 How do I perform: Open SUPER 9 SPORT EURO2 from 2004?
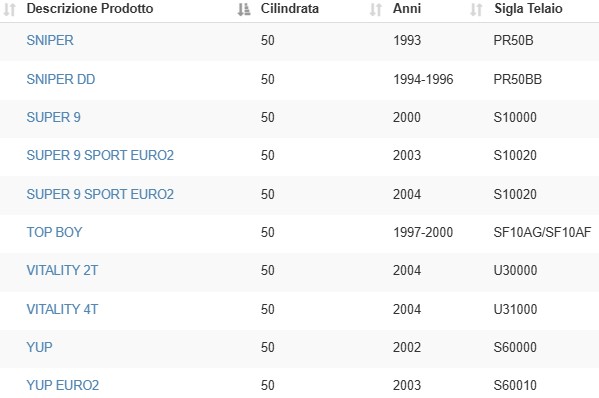coord(100,194)
